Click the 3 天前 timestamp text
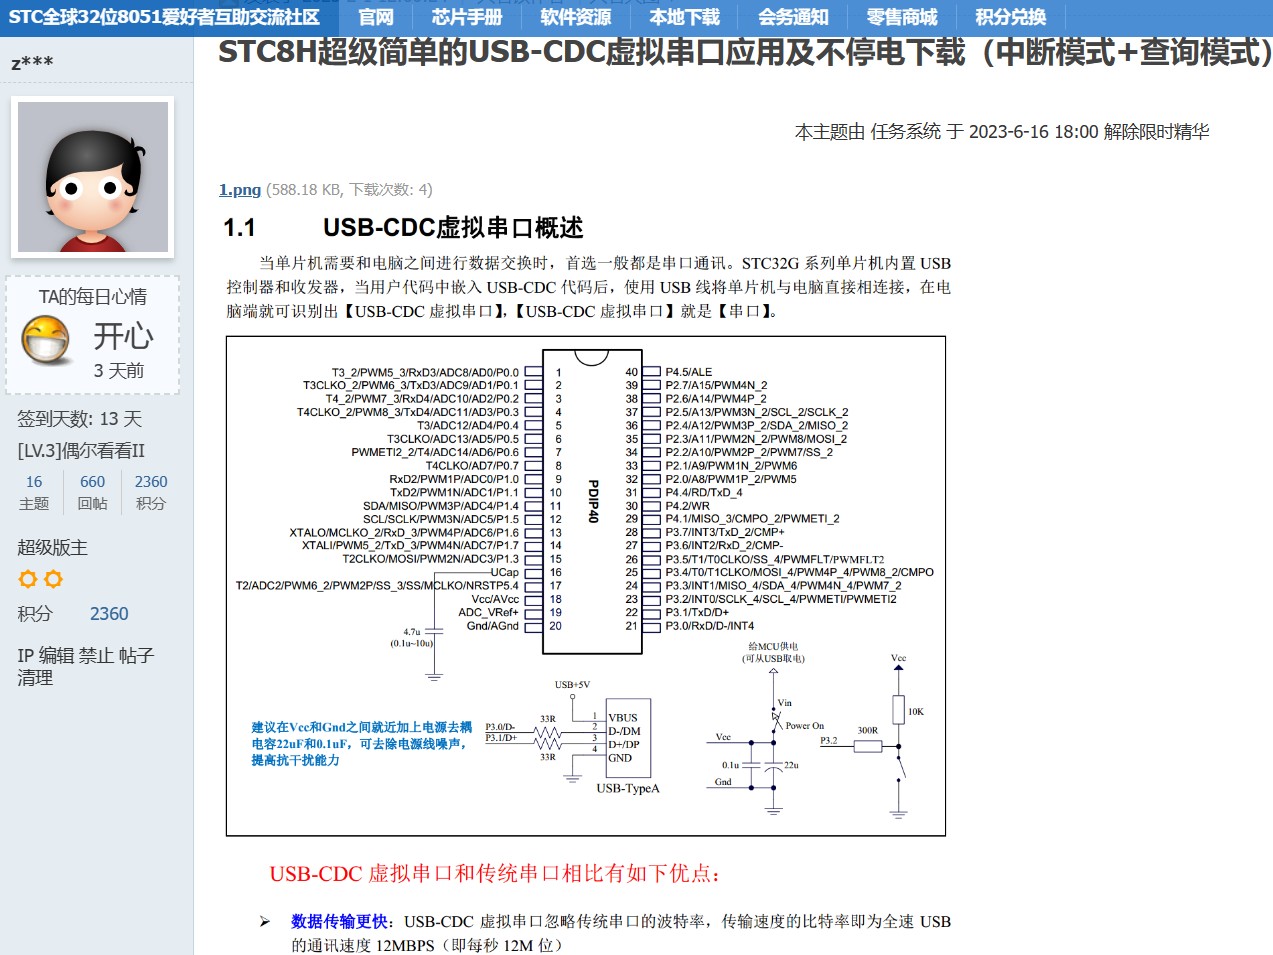Image resolution: width=1273 pixels, height=955 pixels. click(x=119, y=371)
